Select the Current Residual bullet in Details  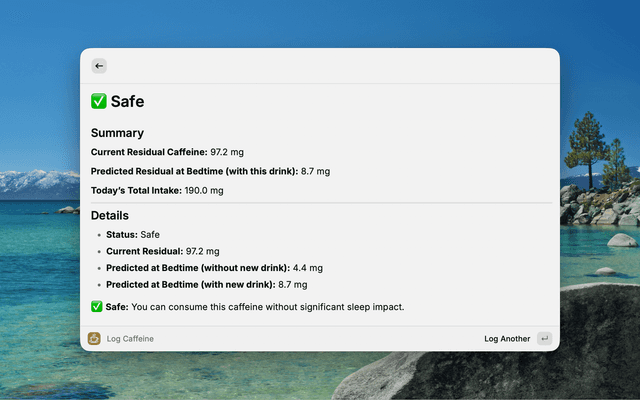(x=162, y=251)
